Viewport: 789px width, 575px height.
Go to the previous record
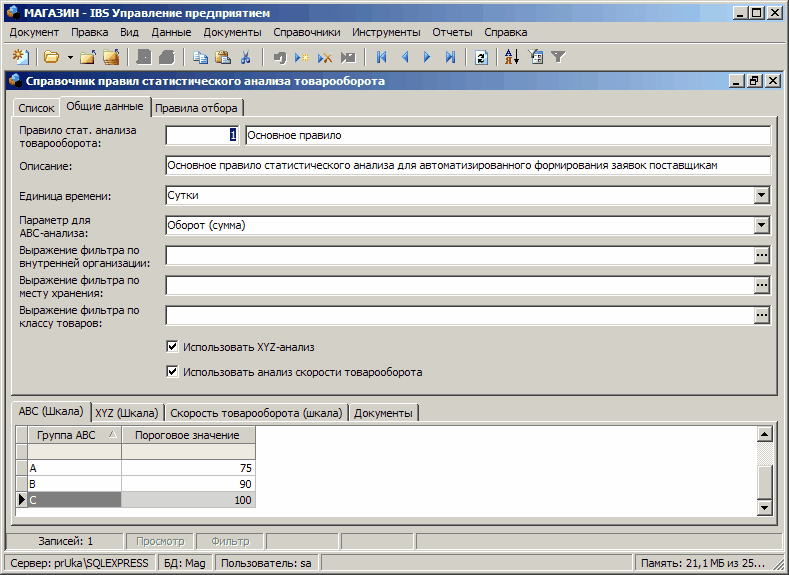pos(405,57)
